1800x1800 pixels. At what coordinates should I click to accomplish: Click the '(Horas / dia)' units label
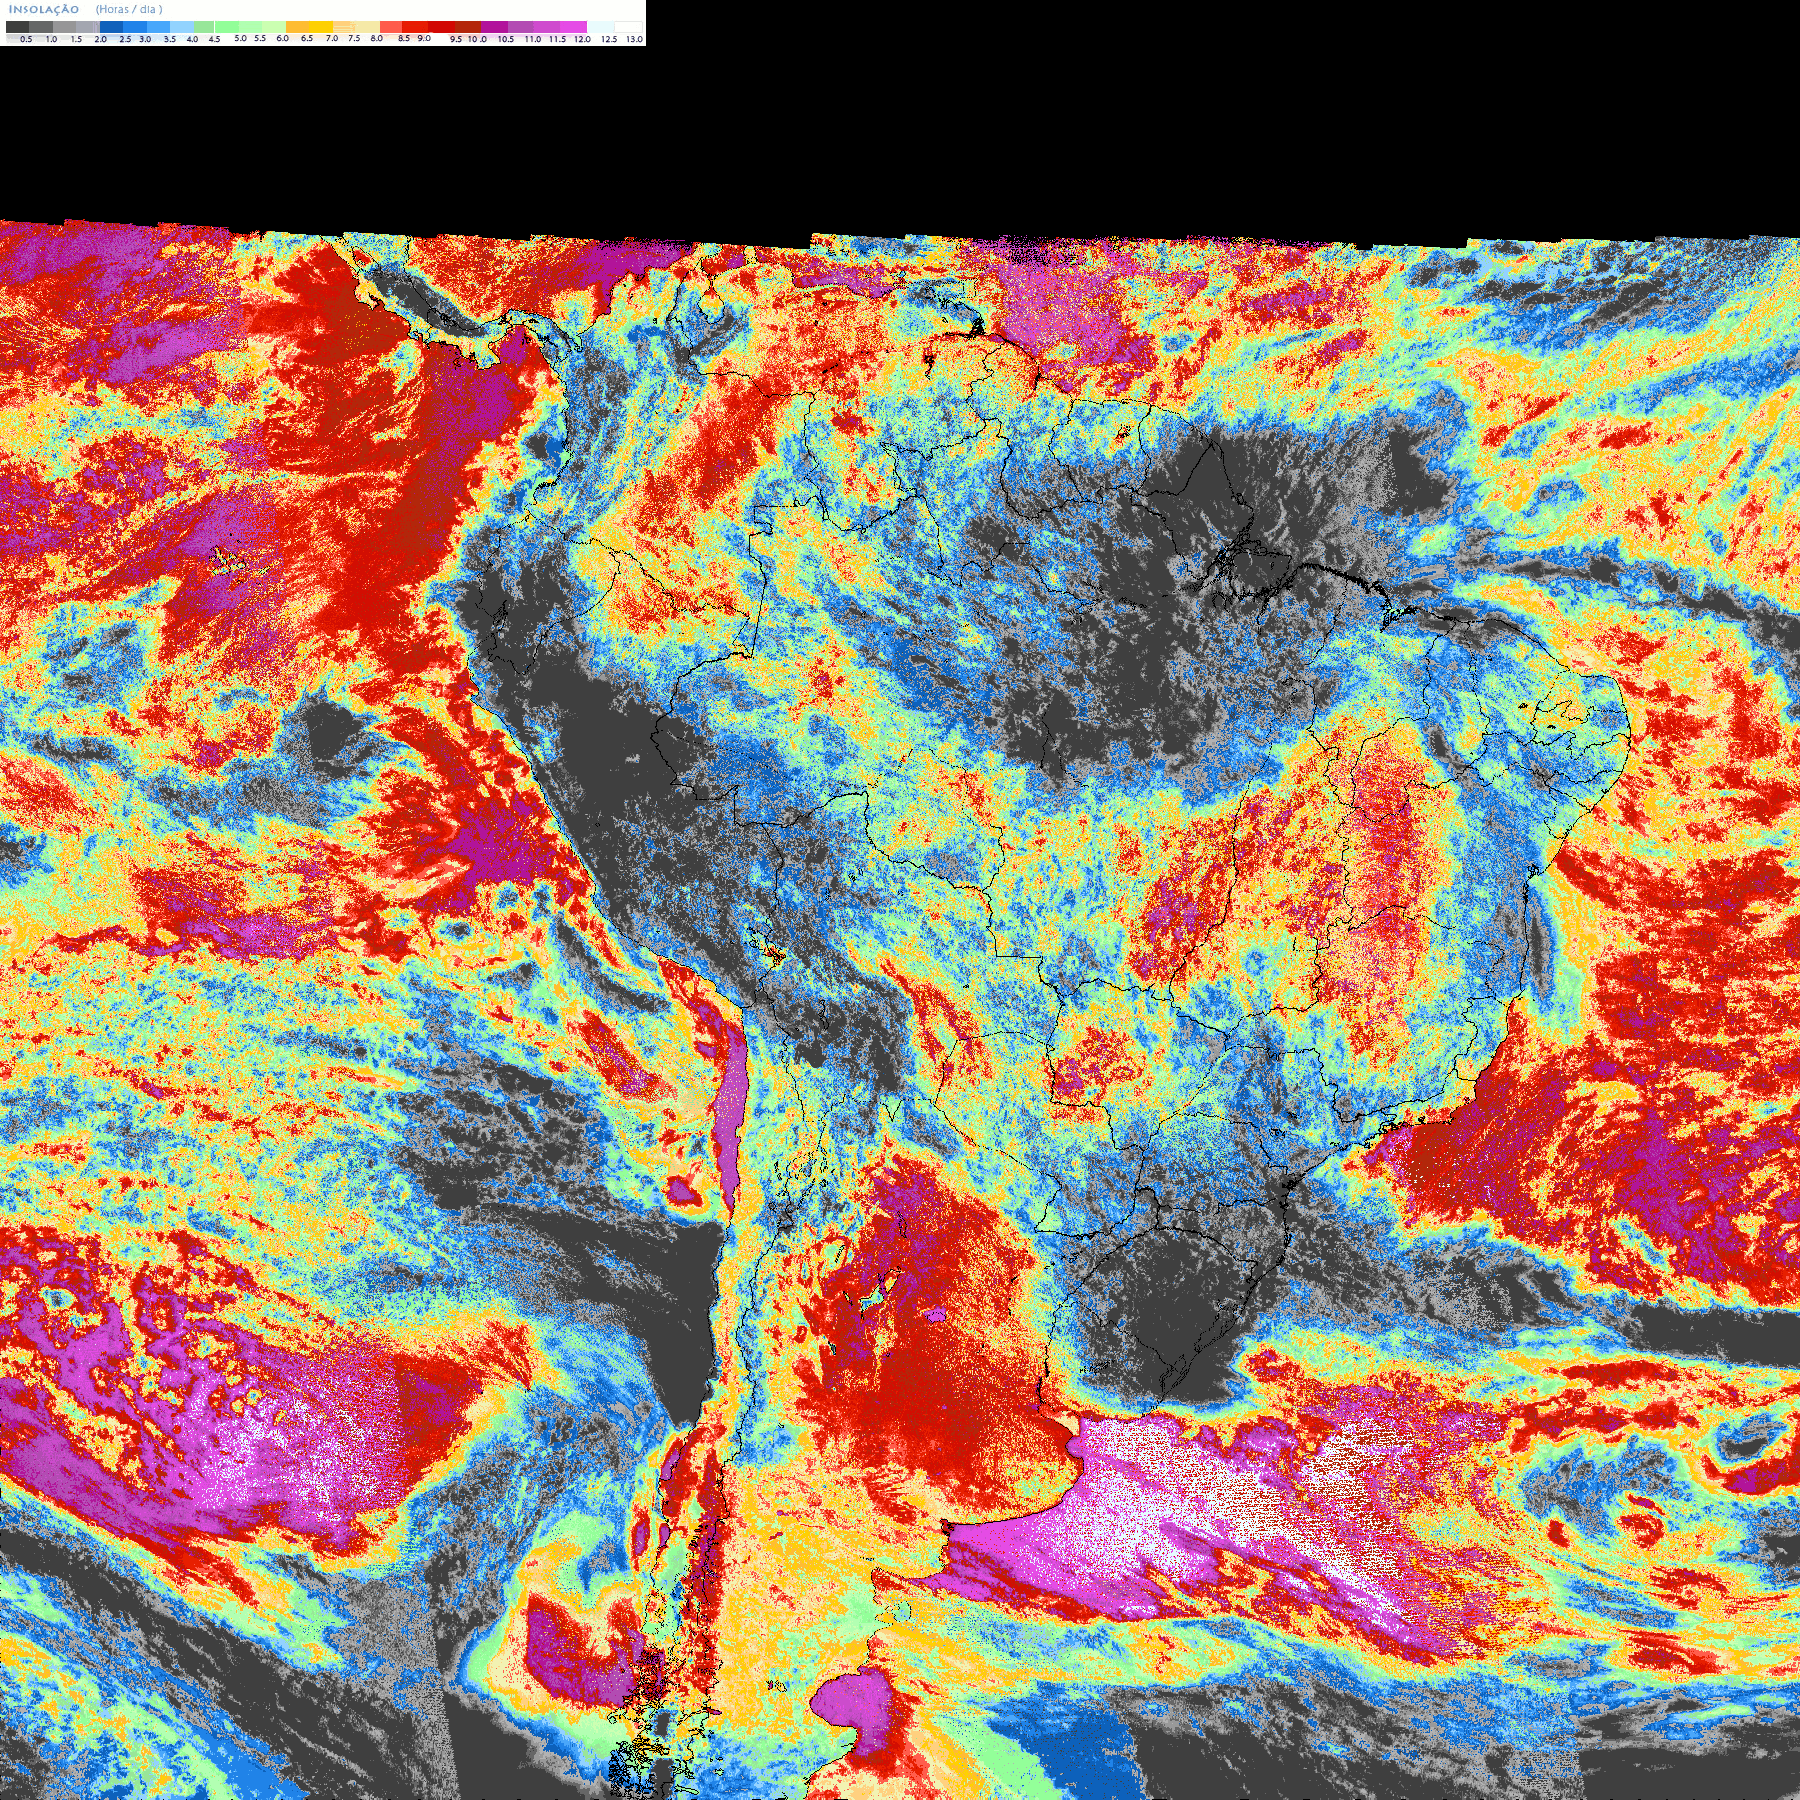click(129, 9)
